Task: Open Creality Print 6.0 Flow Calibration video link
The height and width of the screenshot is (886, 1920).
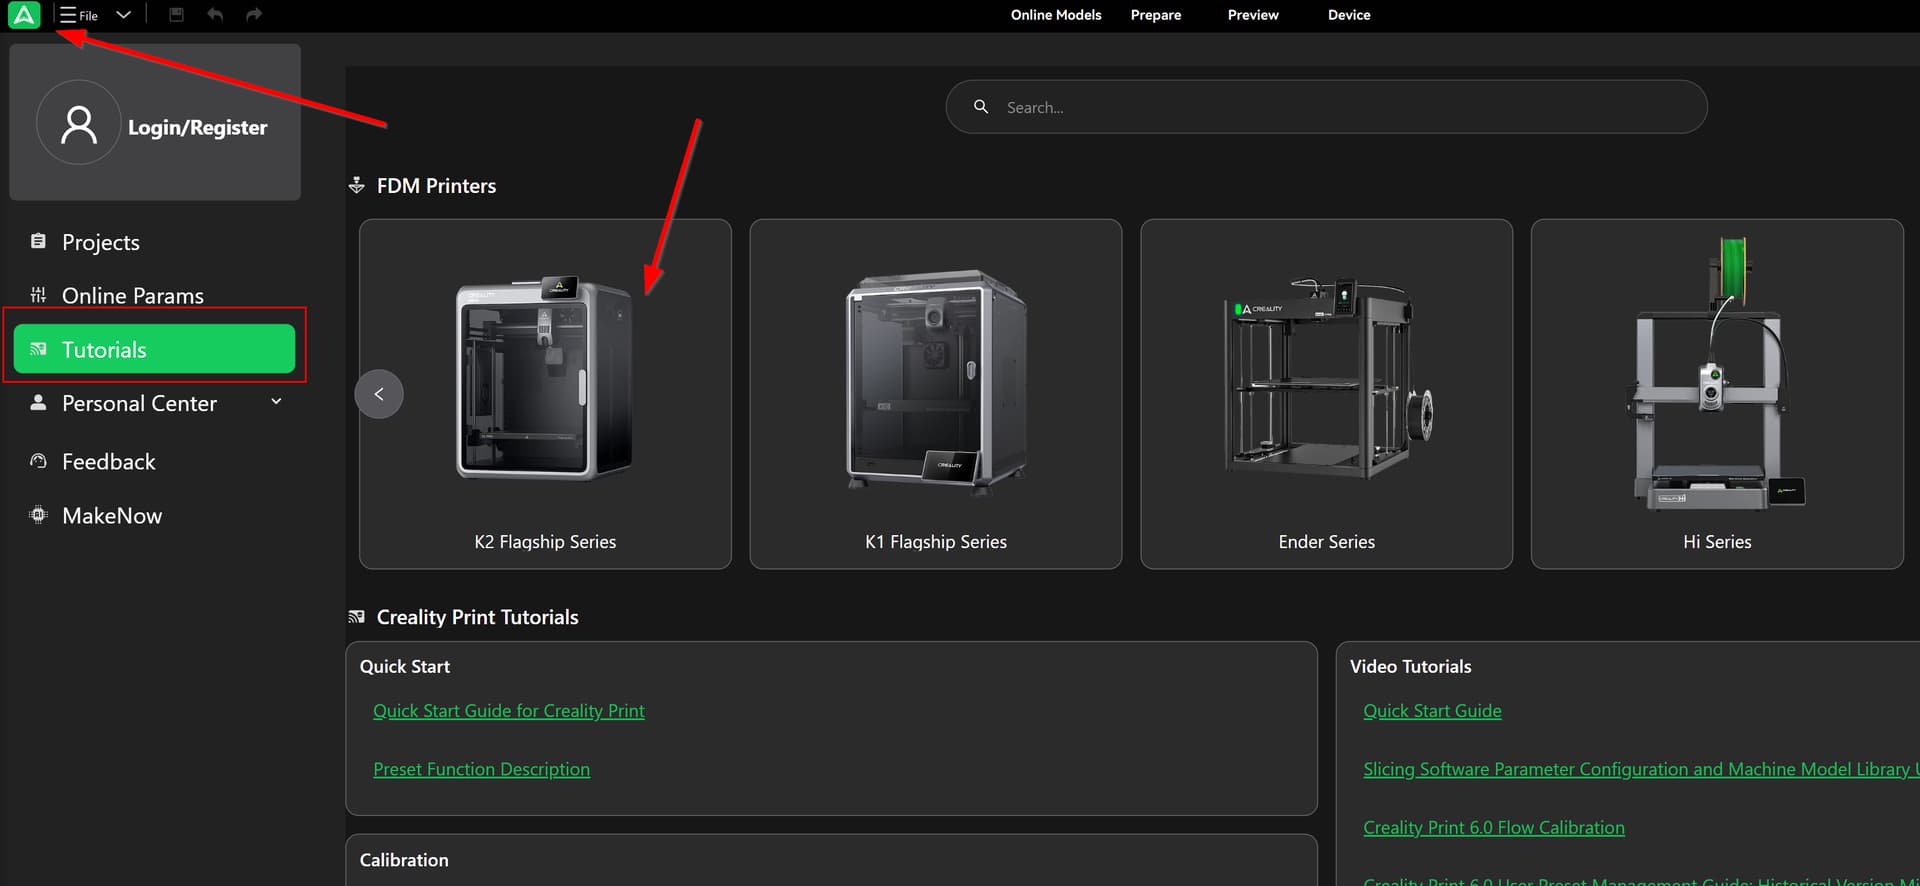Action: tap(1493, 828)
